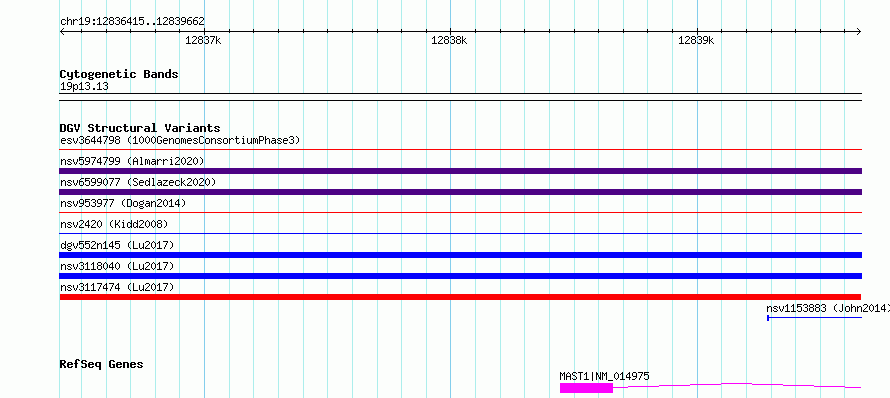Open the DGV Structural Variants track heading

(x=140, y=128)
